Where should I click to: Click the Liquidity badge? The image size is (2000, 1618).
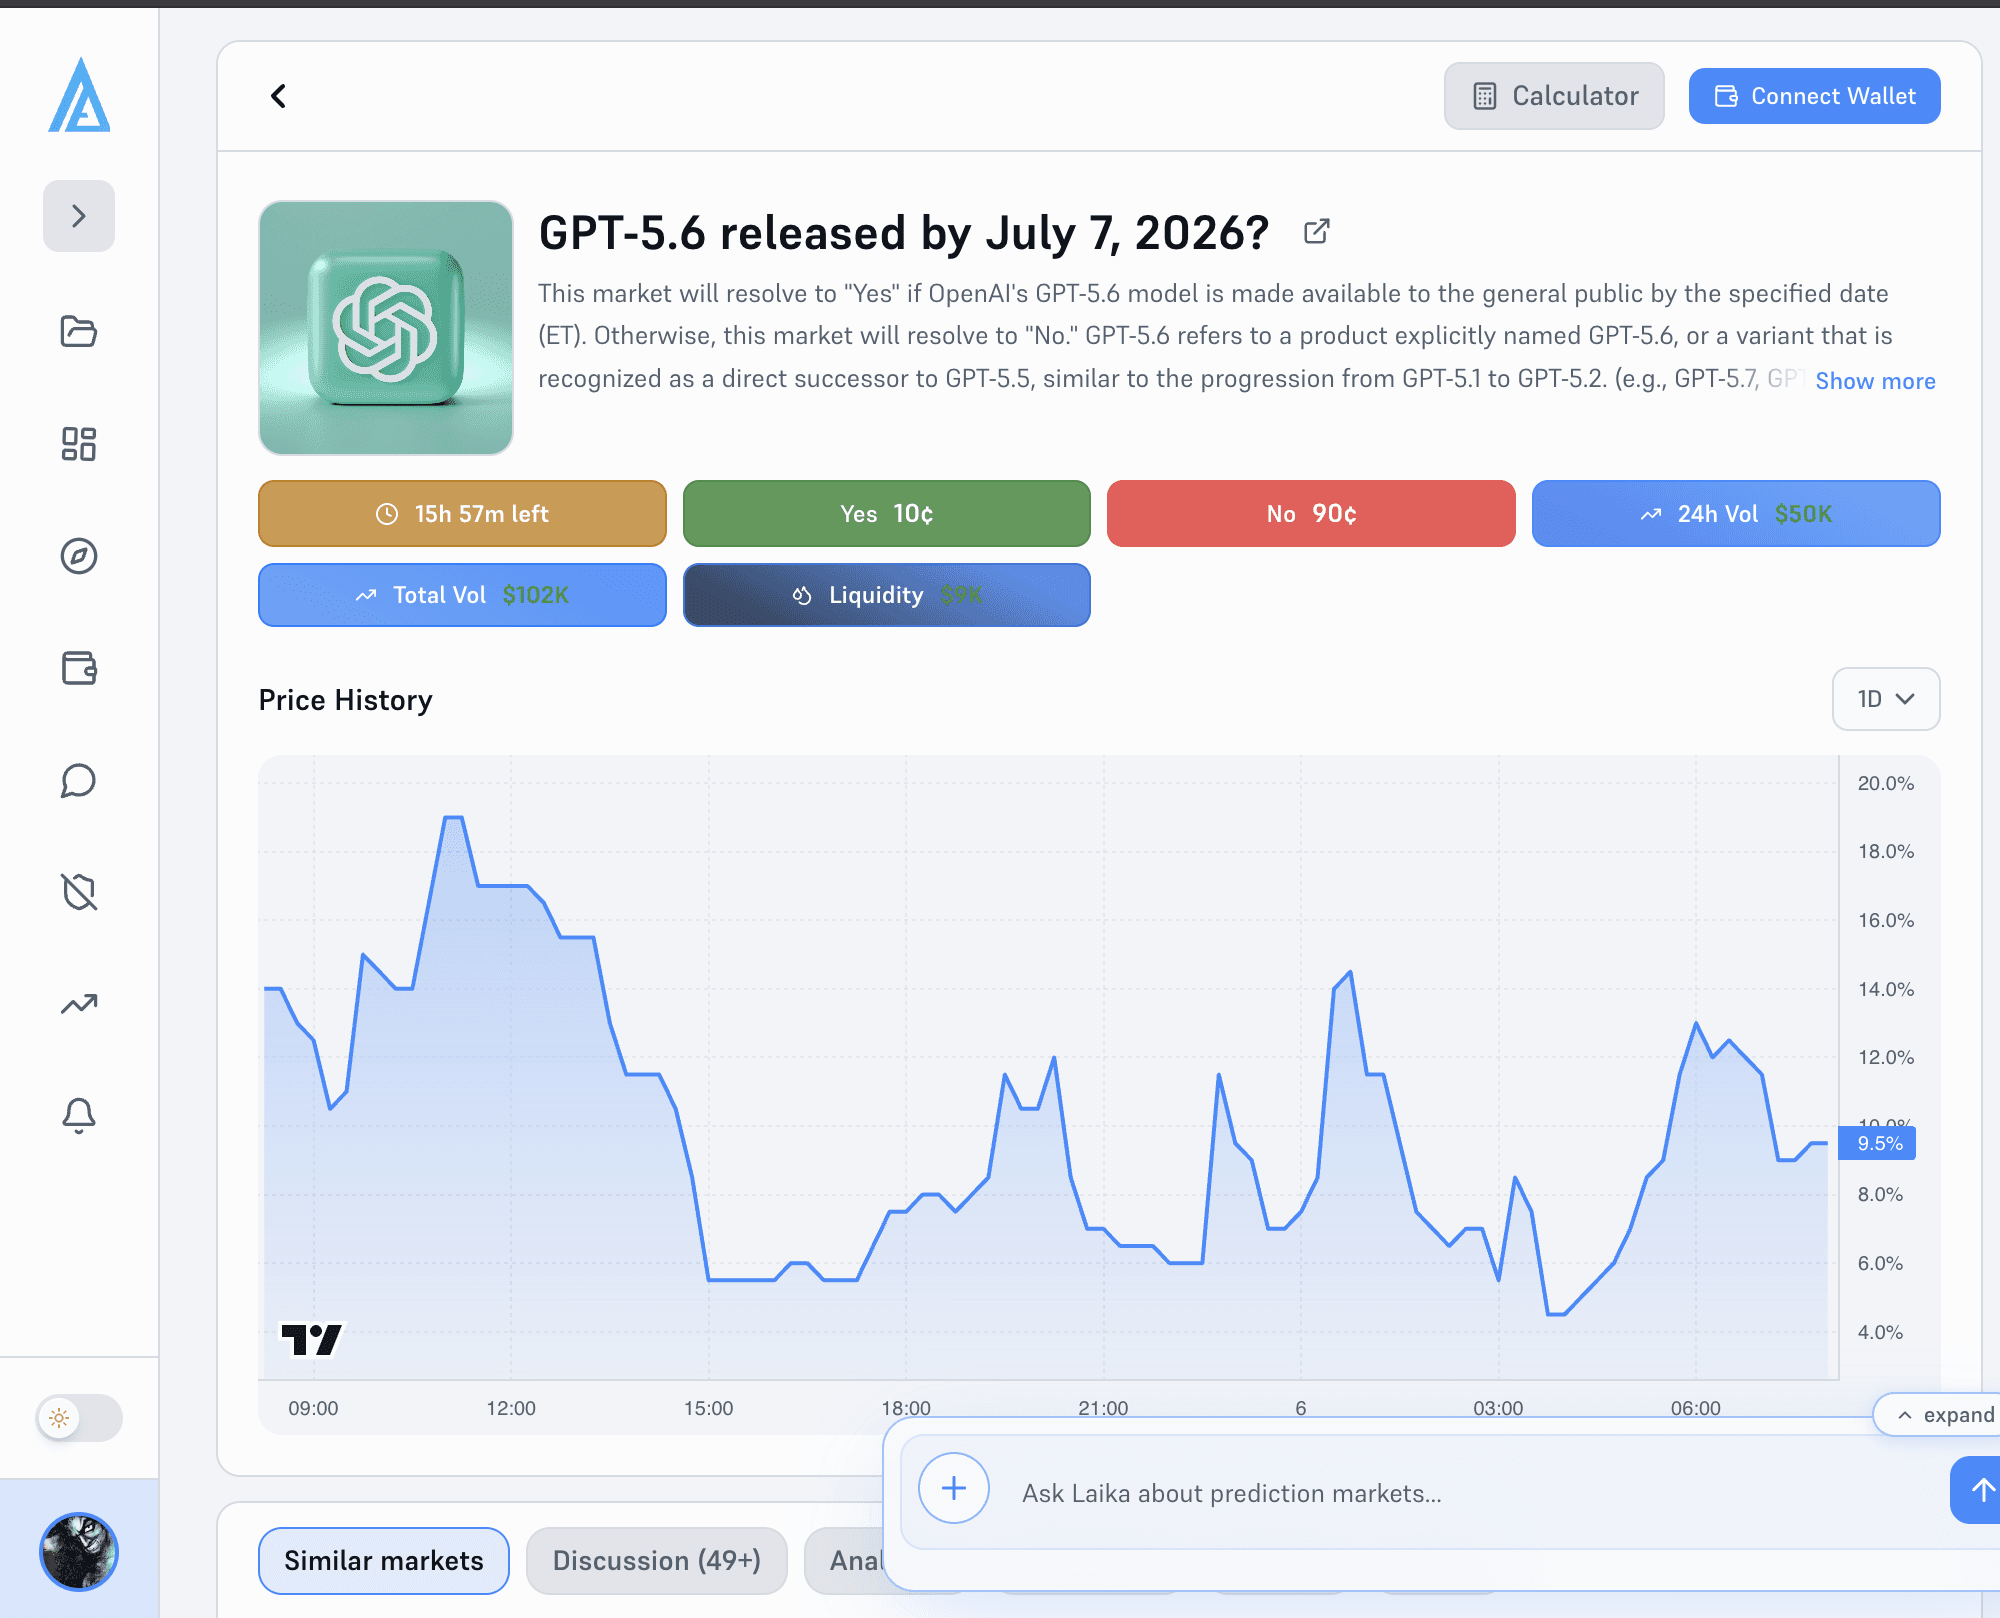click(x=886, y=595)
